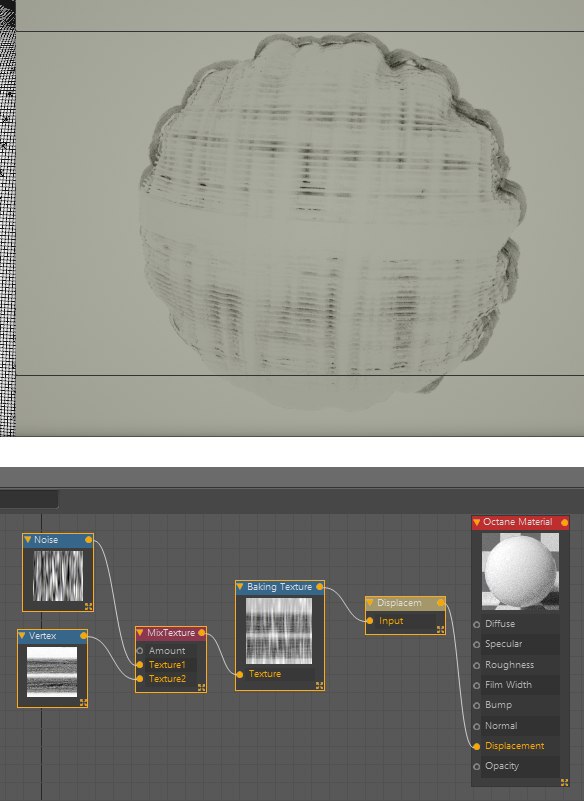Click the Displacement input port
Image resolution: width=584 pixels, height=801 pixels.
click(x=476, y=746)
